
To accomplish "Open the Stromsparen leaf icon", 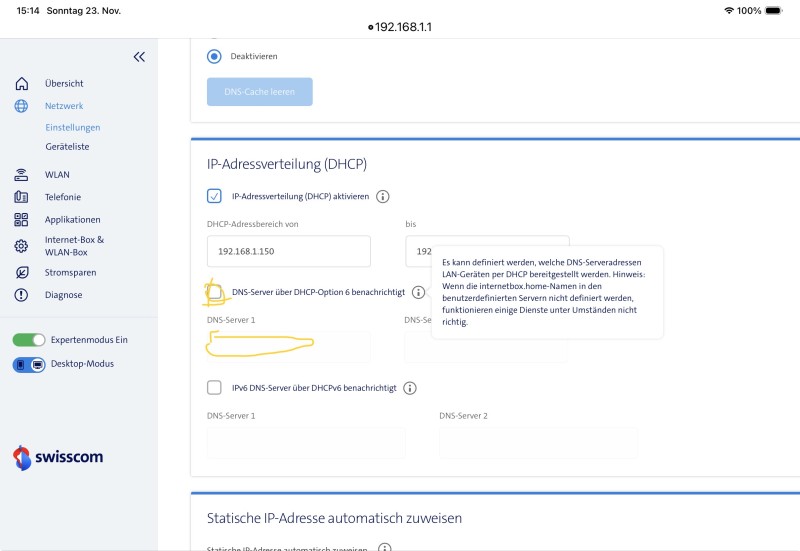I will [x=21, y=272].
